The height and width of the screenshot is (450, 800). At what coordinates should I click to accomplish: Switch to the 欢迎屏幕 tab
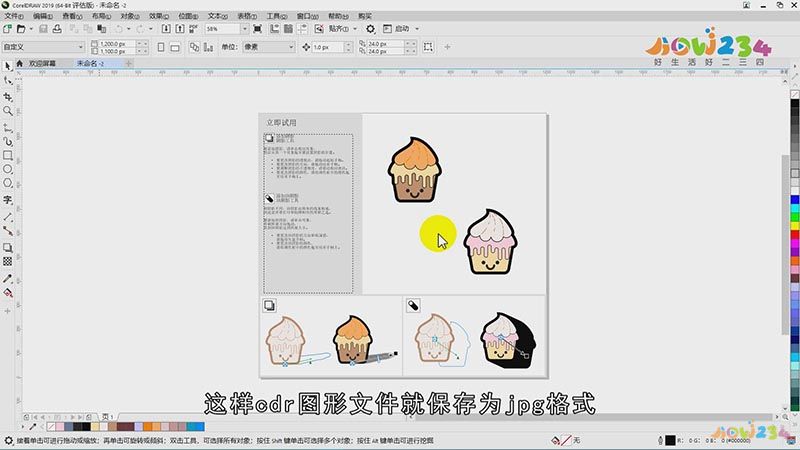42,63
